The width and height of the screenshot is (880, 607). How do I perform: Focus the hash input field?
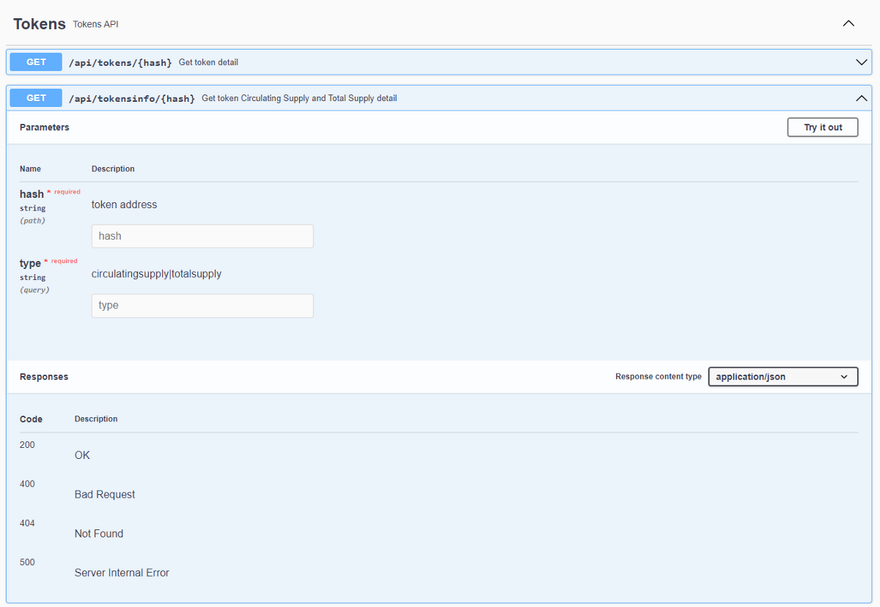(202, 236)
